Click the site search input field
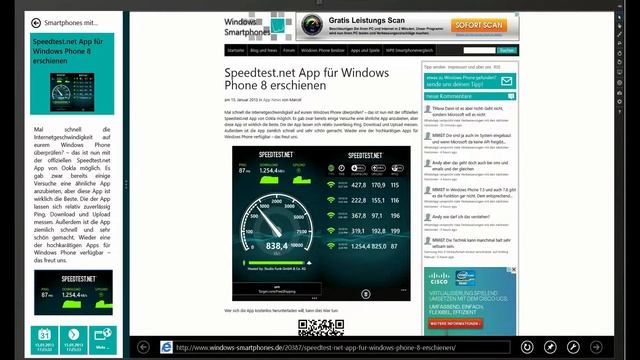Screen dimensions: 640x360 pyautogui.click(x=479, y=50)
